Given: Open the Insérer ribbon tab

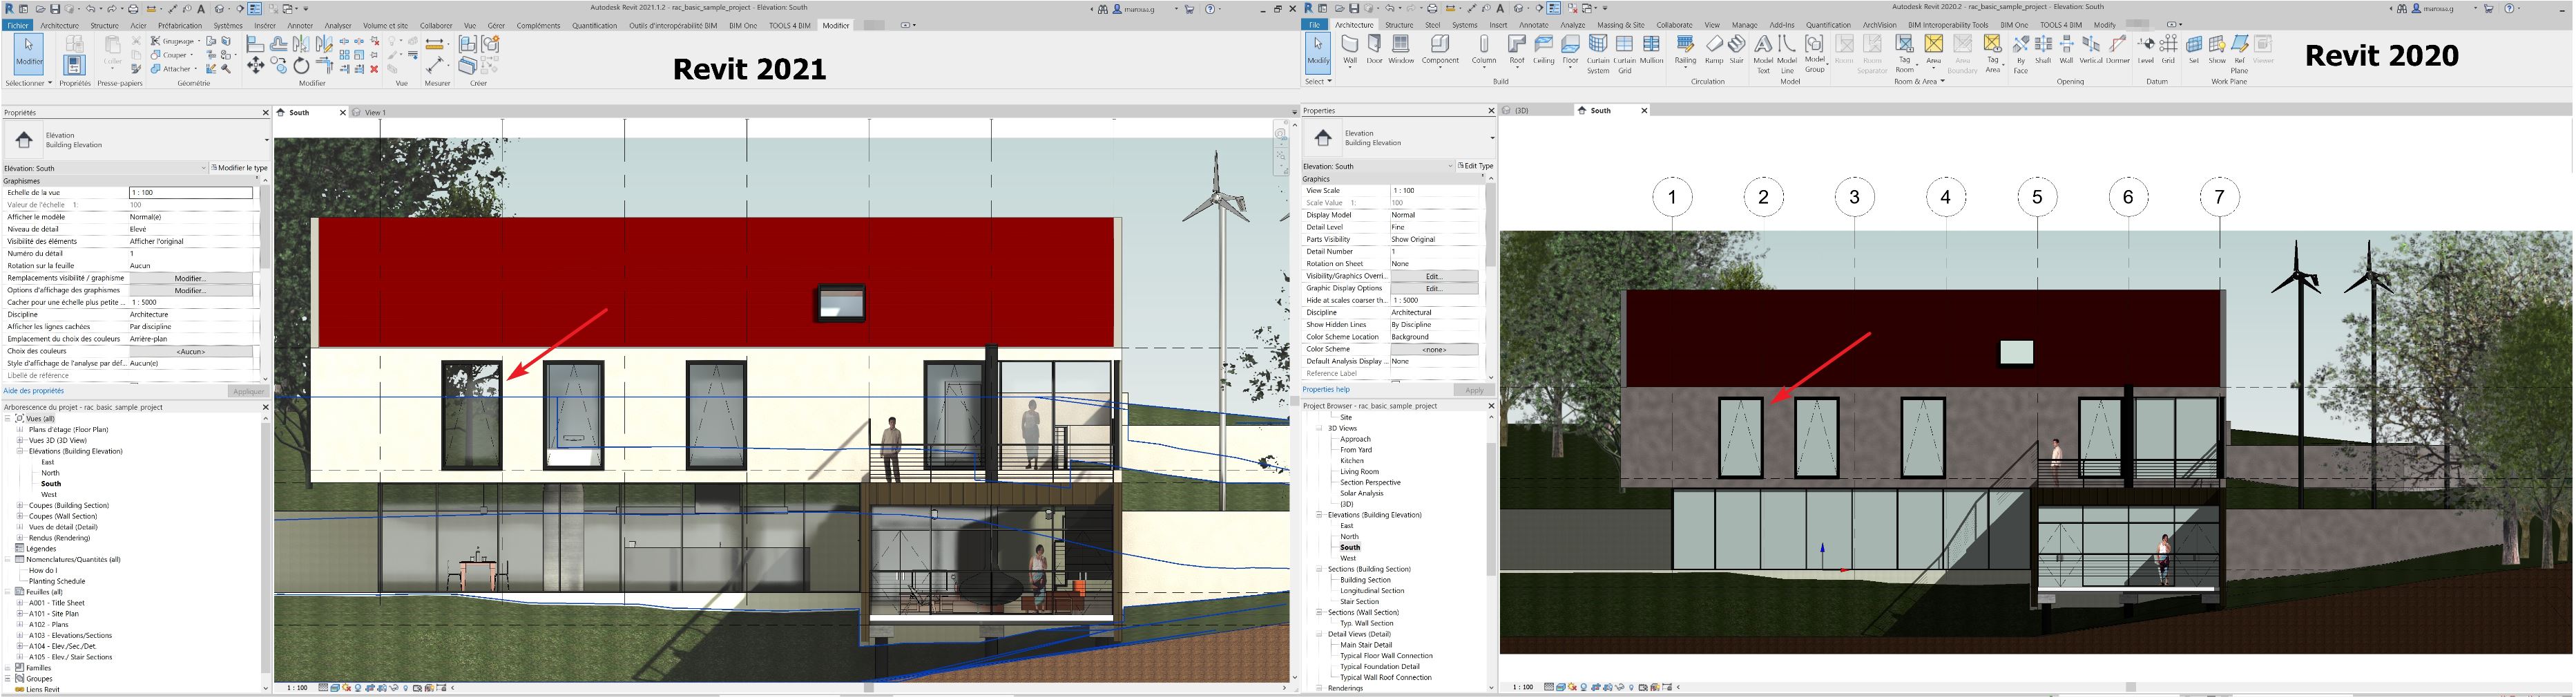Looking at the screenshot, I should pos(265,26).
